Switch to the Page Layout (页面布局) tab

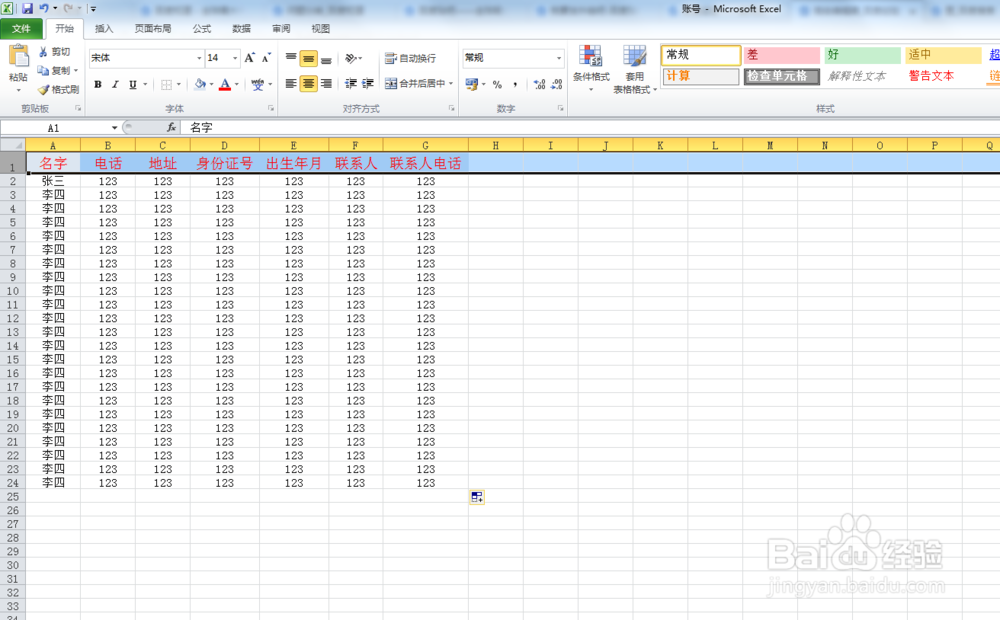click(x=153, y=29)
